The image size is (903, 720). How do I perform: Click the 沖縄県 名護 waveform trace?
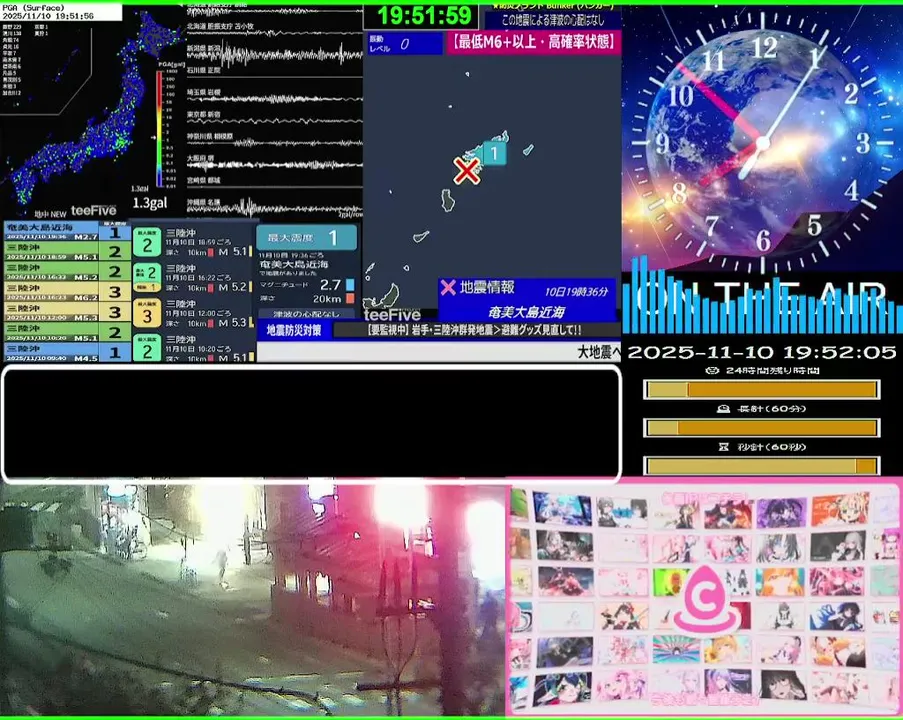(x=274, y=207)
